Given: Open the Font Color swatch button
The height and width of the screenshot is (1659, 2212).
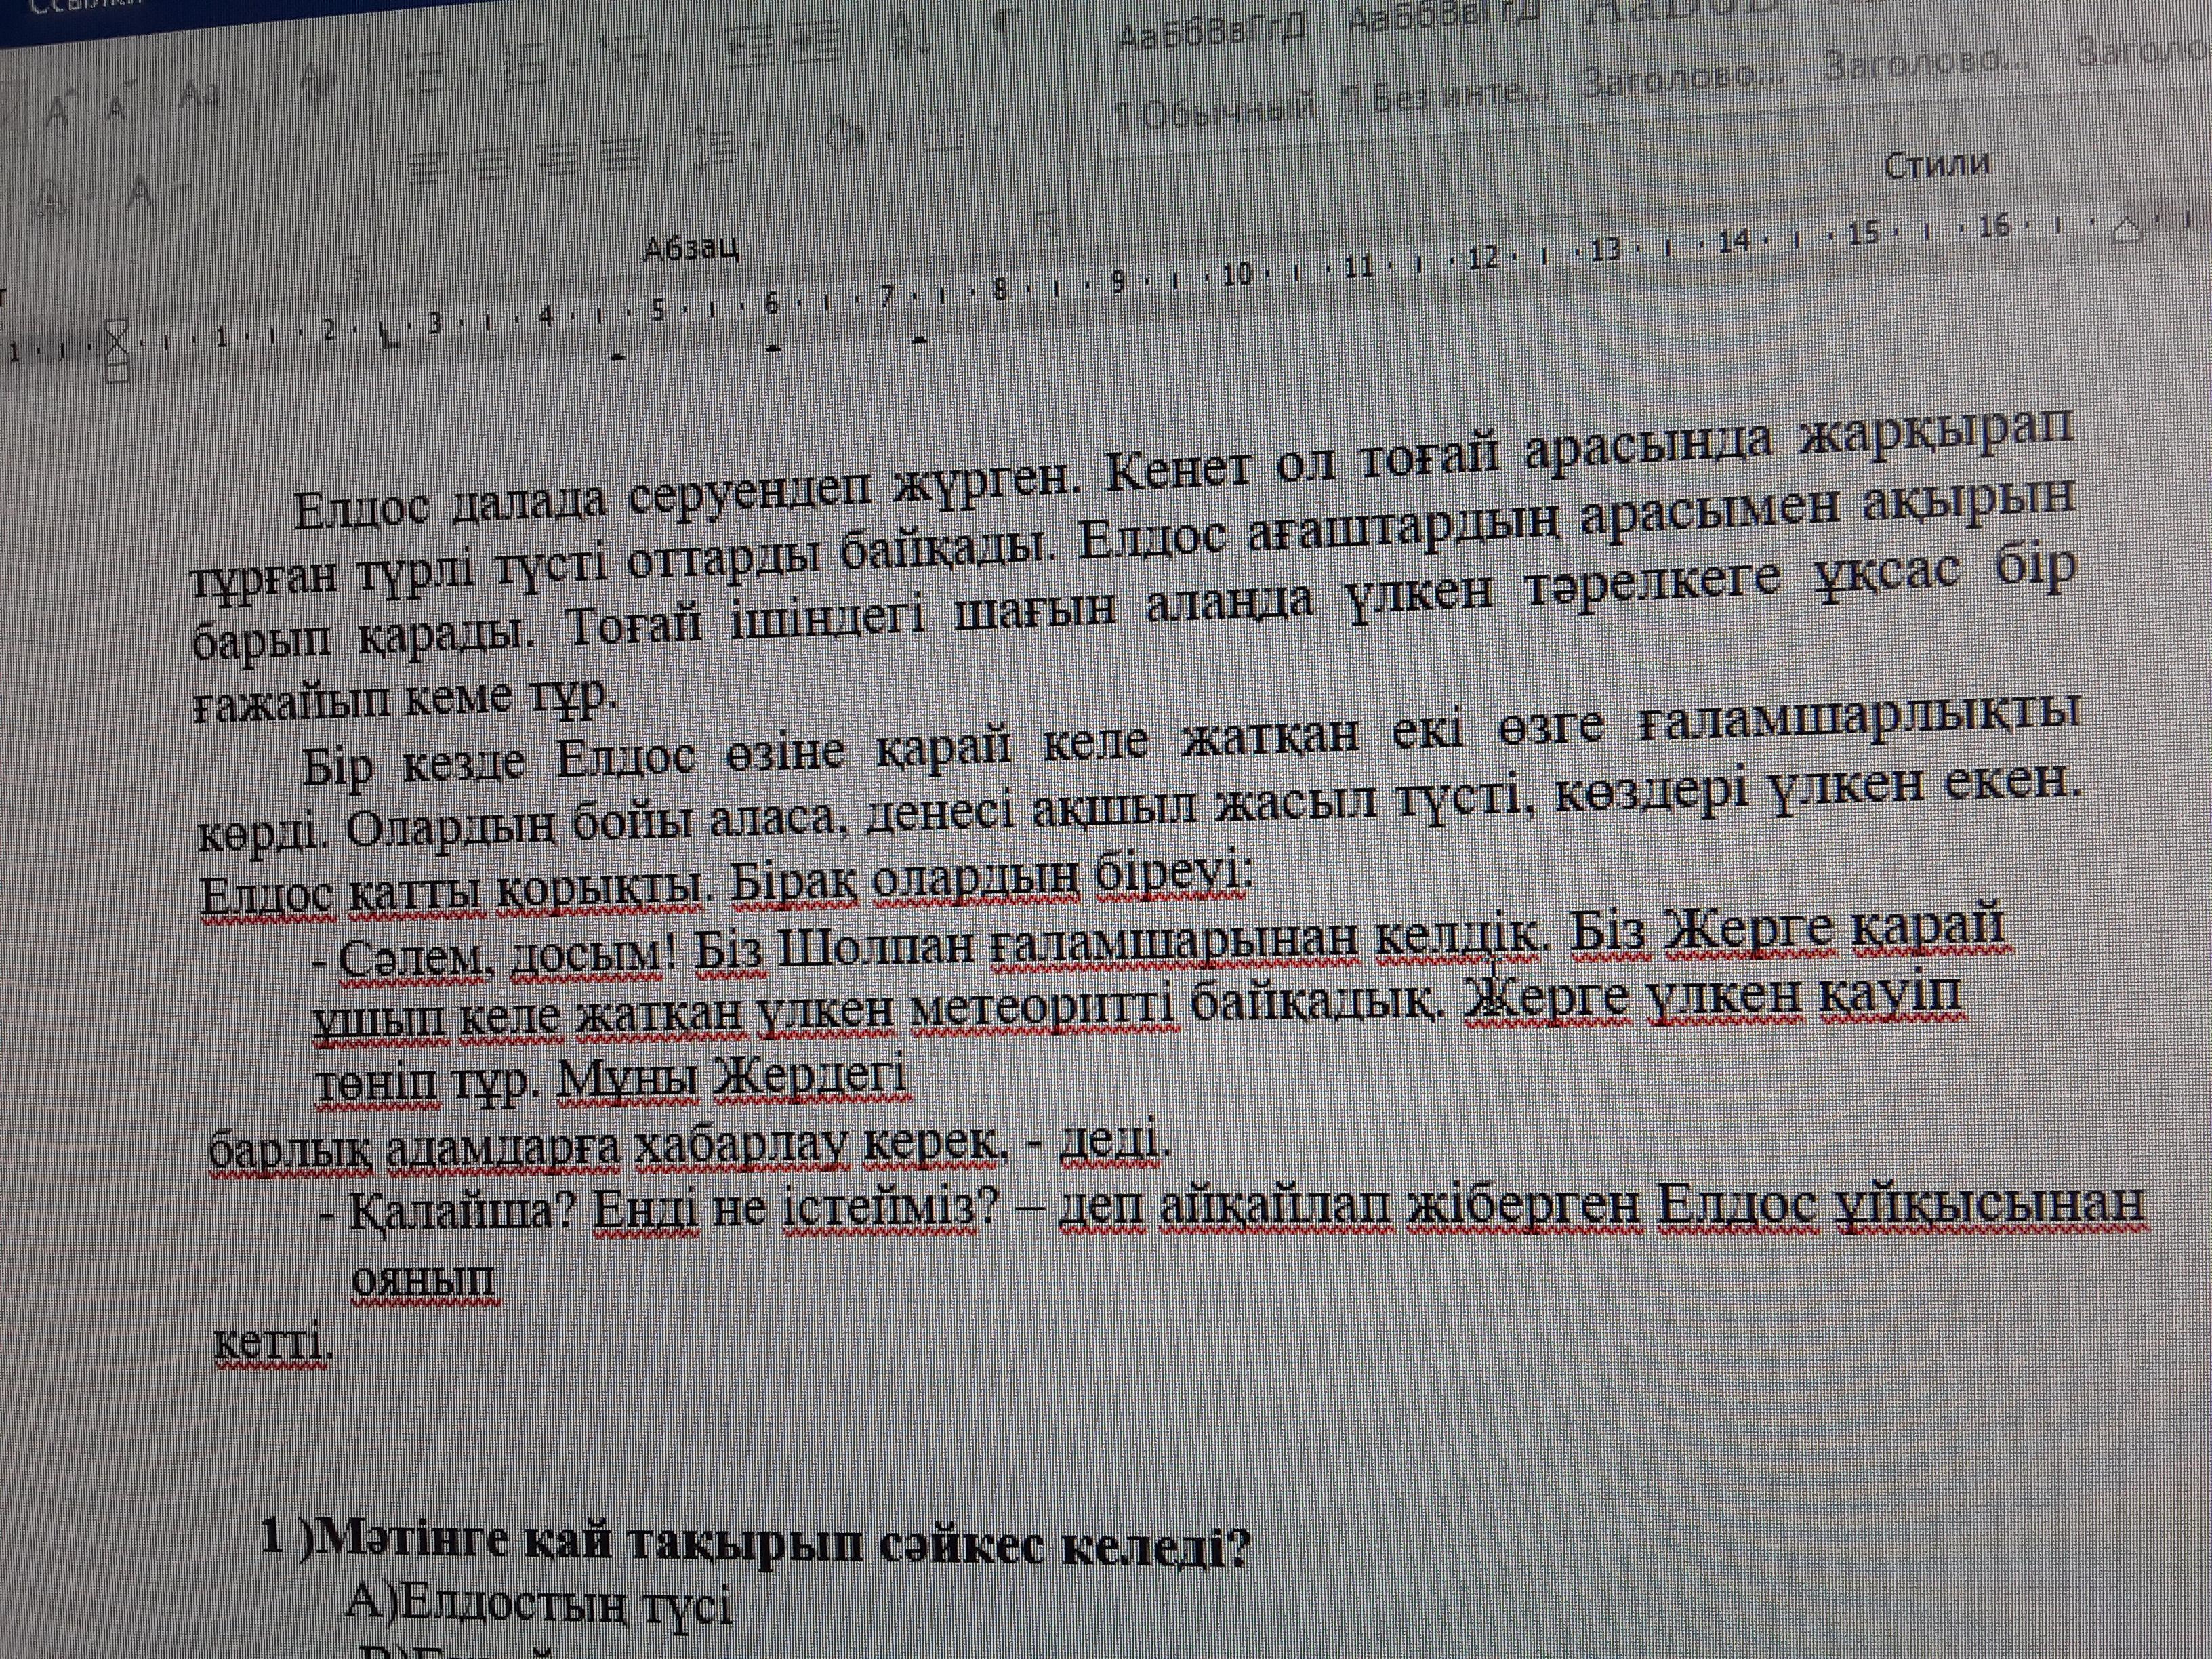Looking at the screenshot, I should click(x=140, y=193).
